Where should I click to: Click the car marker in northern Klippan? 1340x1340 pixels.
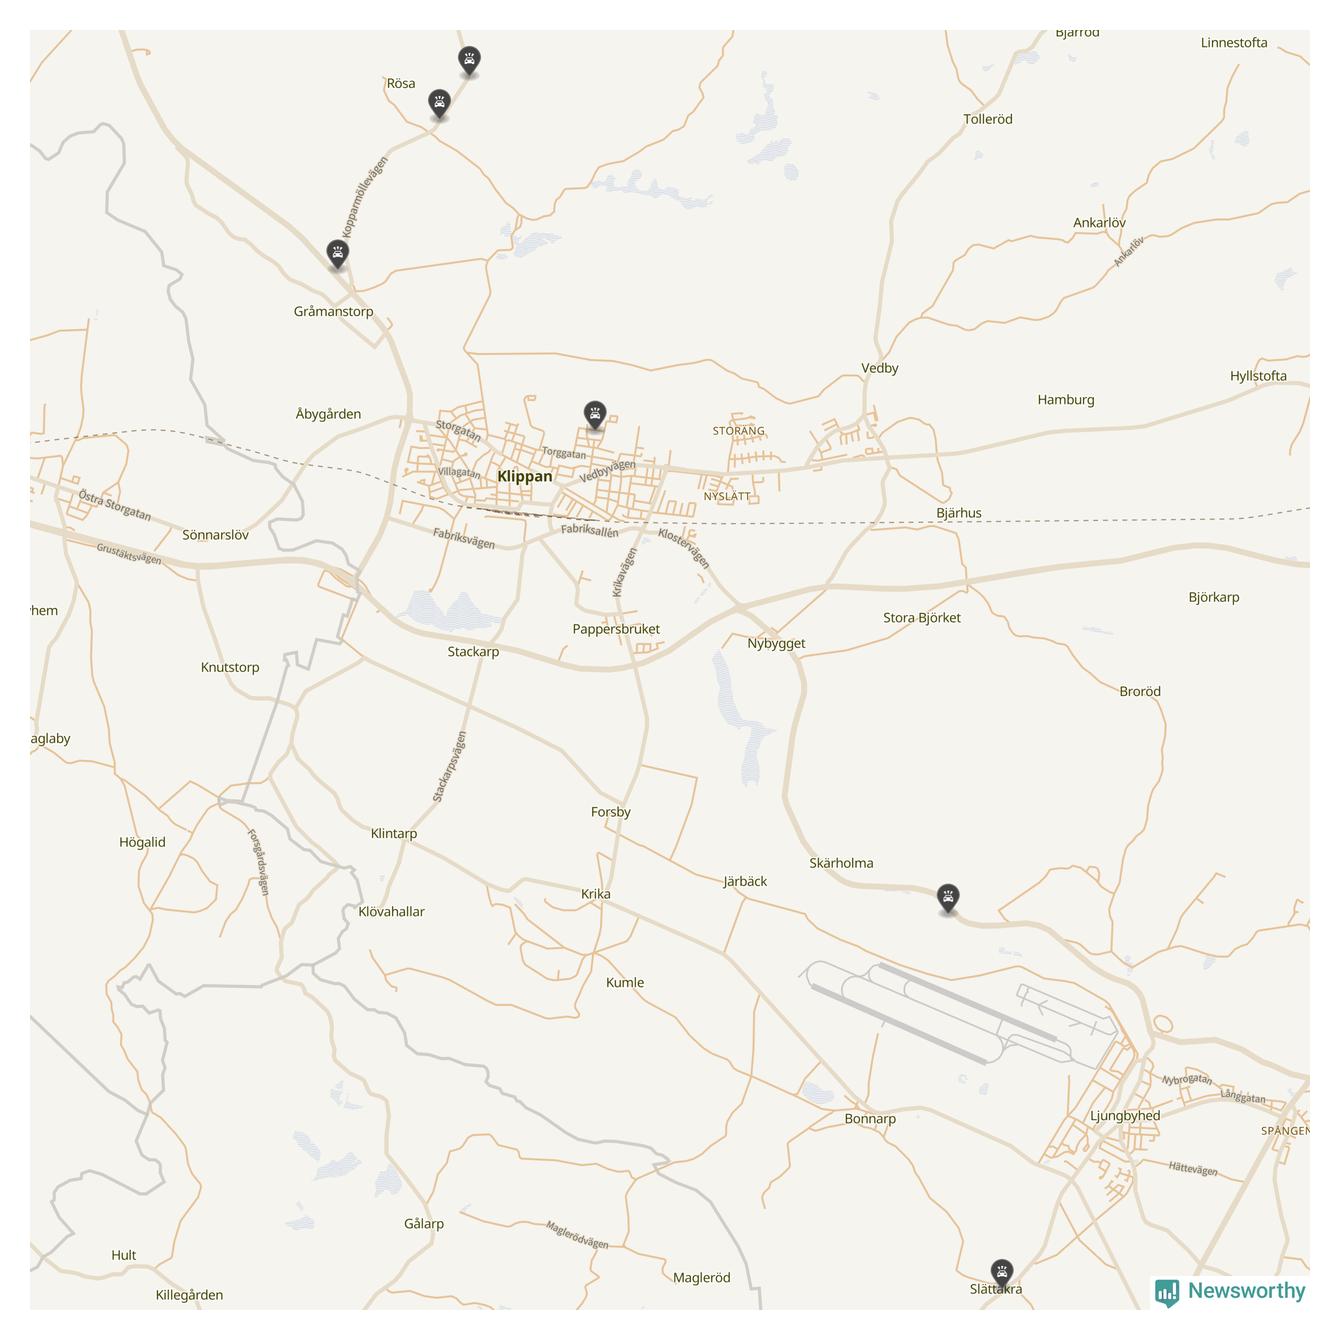pyautogui.click(x=595, y=415)
